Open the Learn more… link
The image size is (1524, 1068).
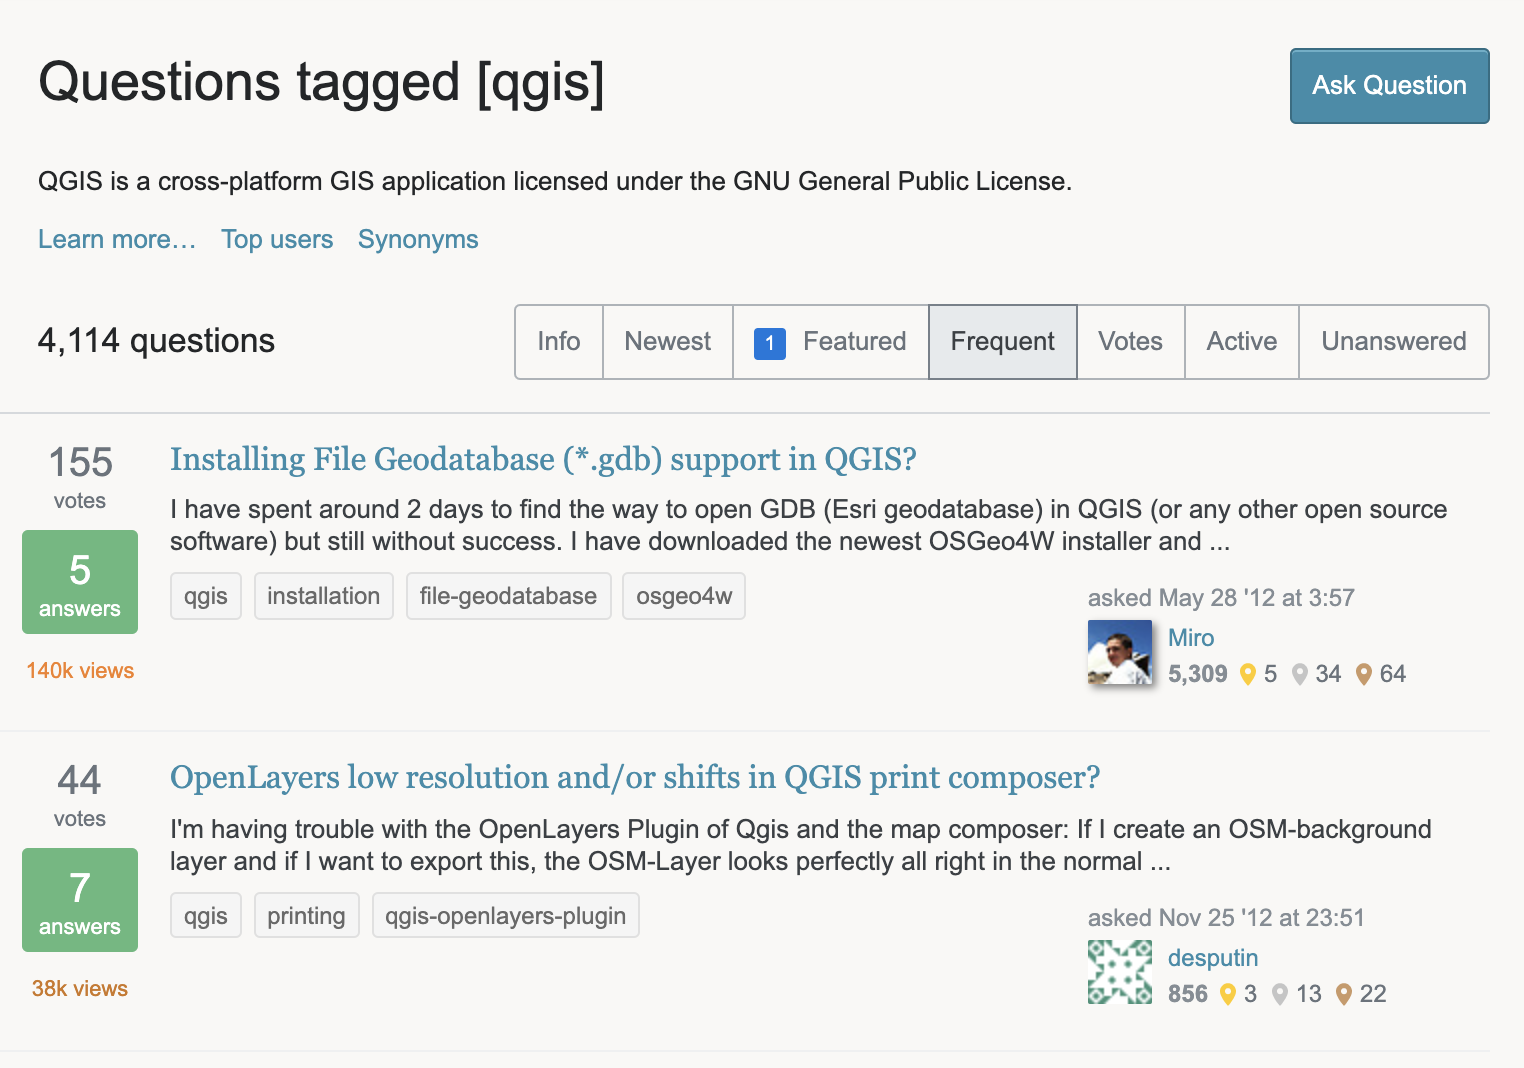point(117,240)
